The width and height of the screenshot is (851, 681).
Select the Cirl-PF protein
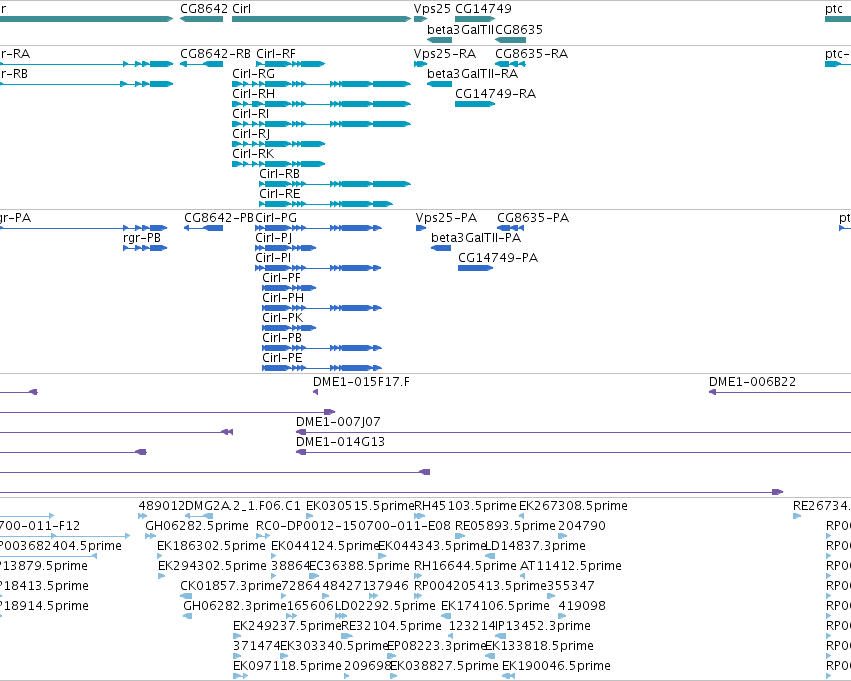[x=289, y=288]
